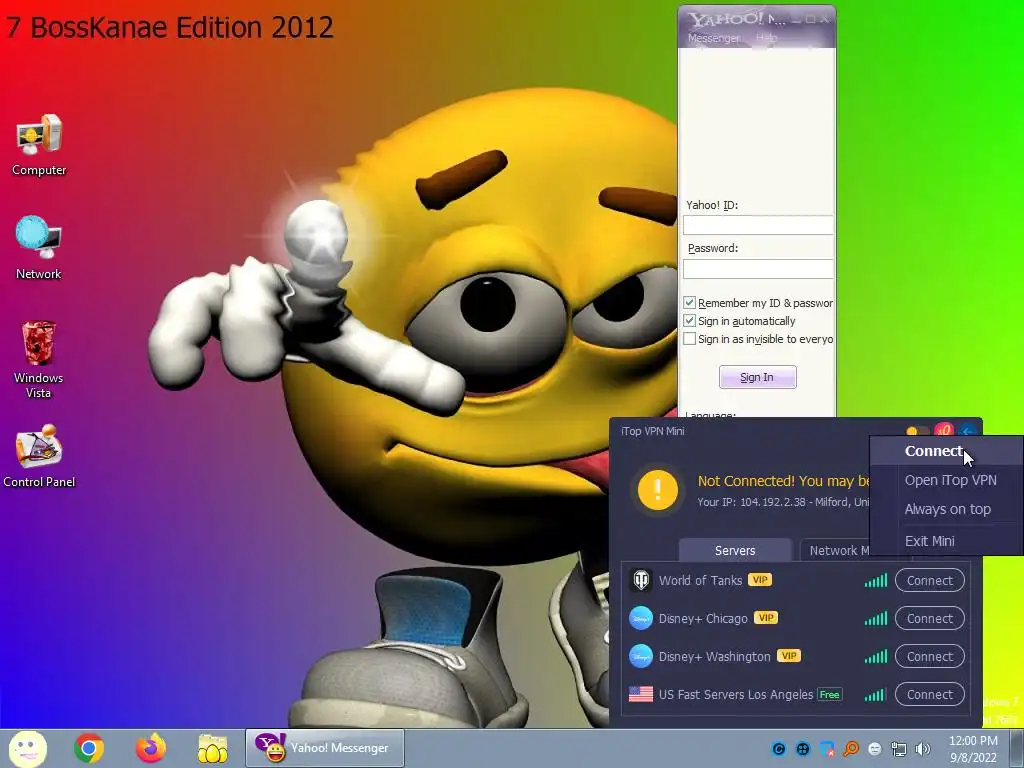Select Always on top menu entry

(x=947, y=509)
